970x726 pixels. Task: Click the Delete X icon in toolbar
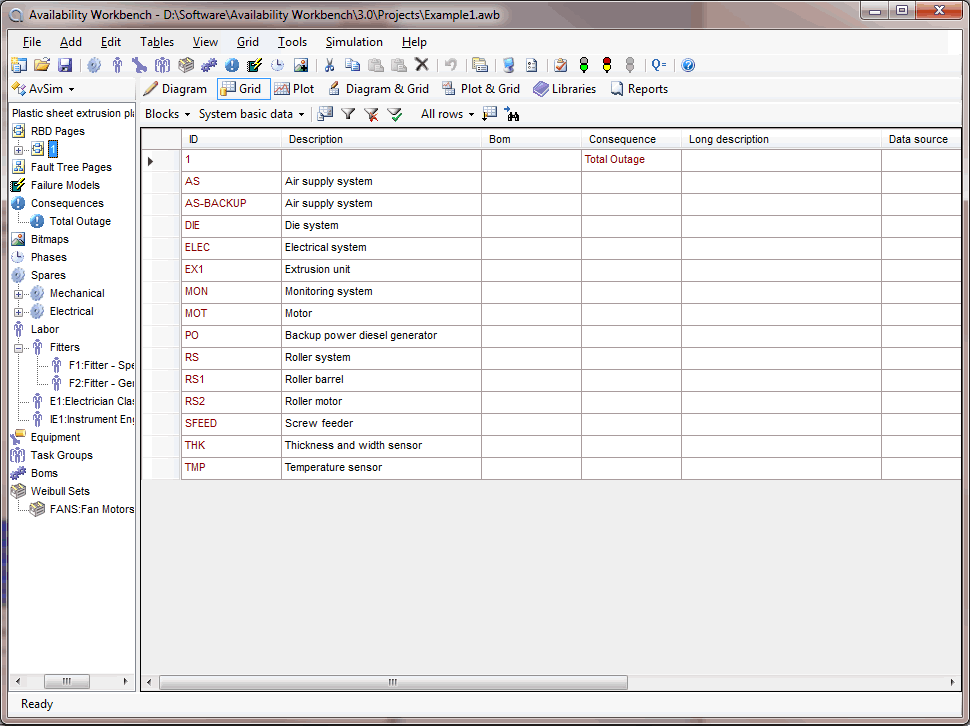[422, 65]
